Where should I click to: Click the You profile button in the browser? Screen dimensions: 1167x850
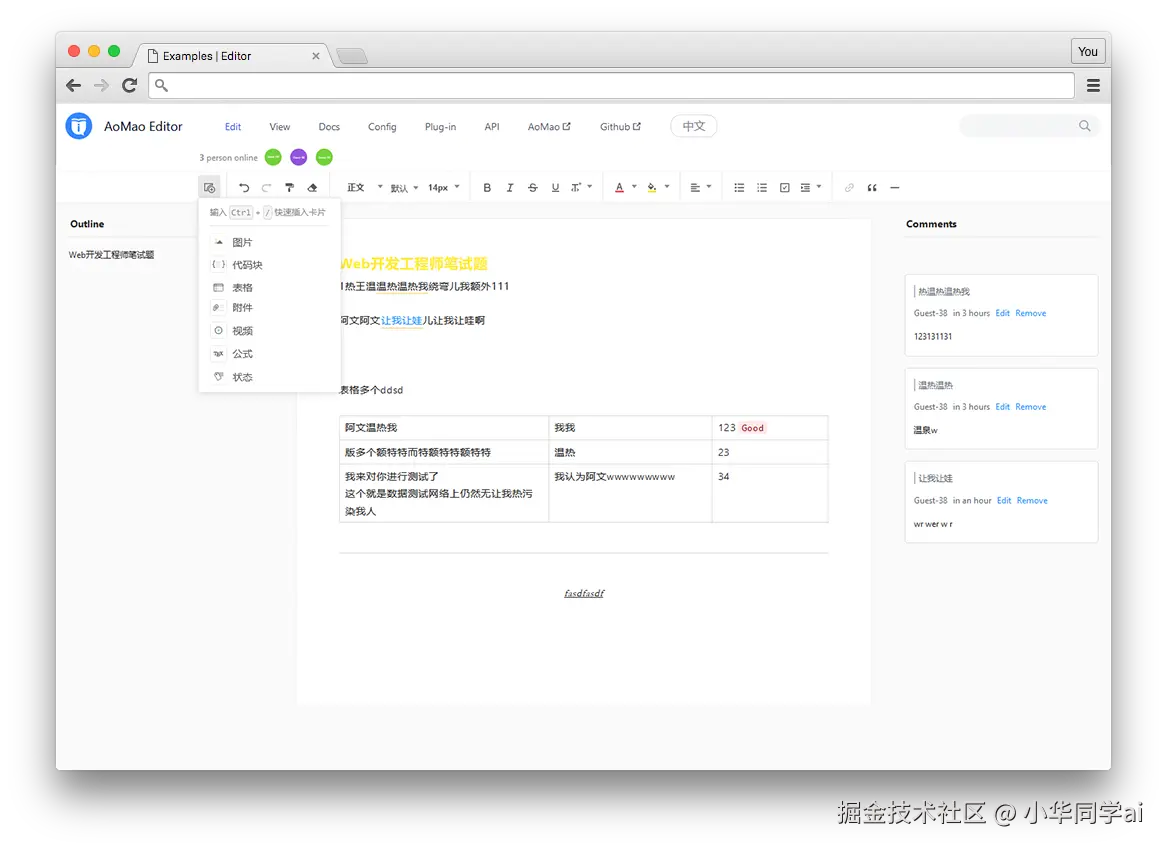coord(1087,51)
